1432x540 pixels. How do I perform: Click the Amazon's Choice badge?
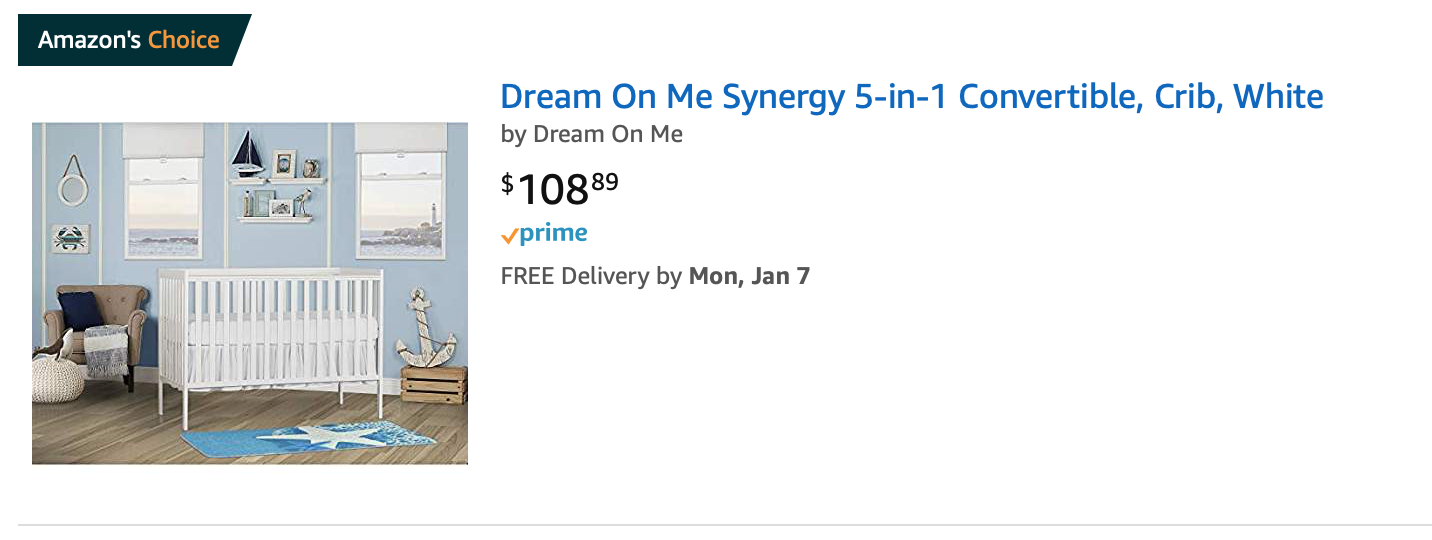pos(130,40)
